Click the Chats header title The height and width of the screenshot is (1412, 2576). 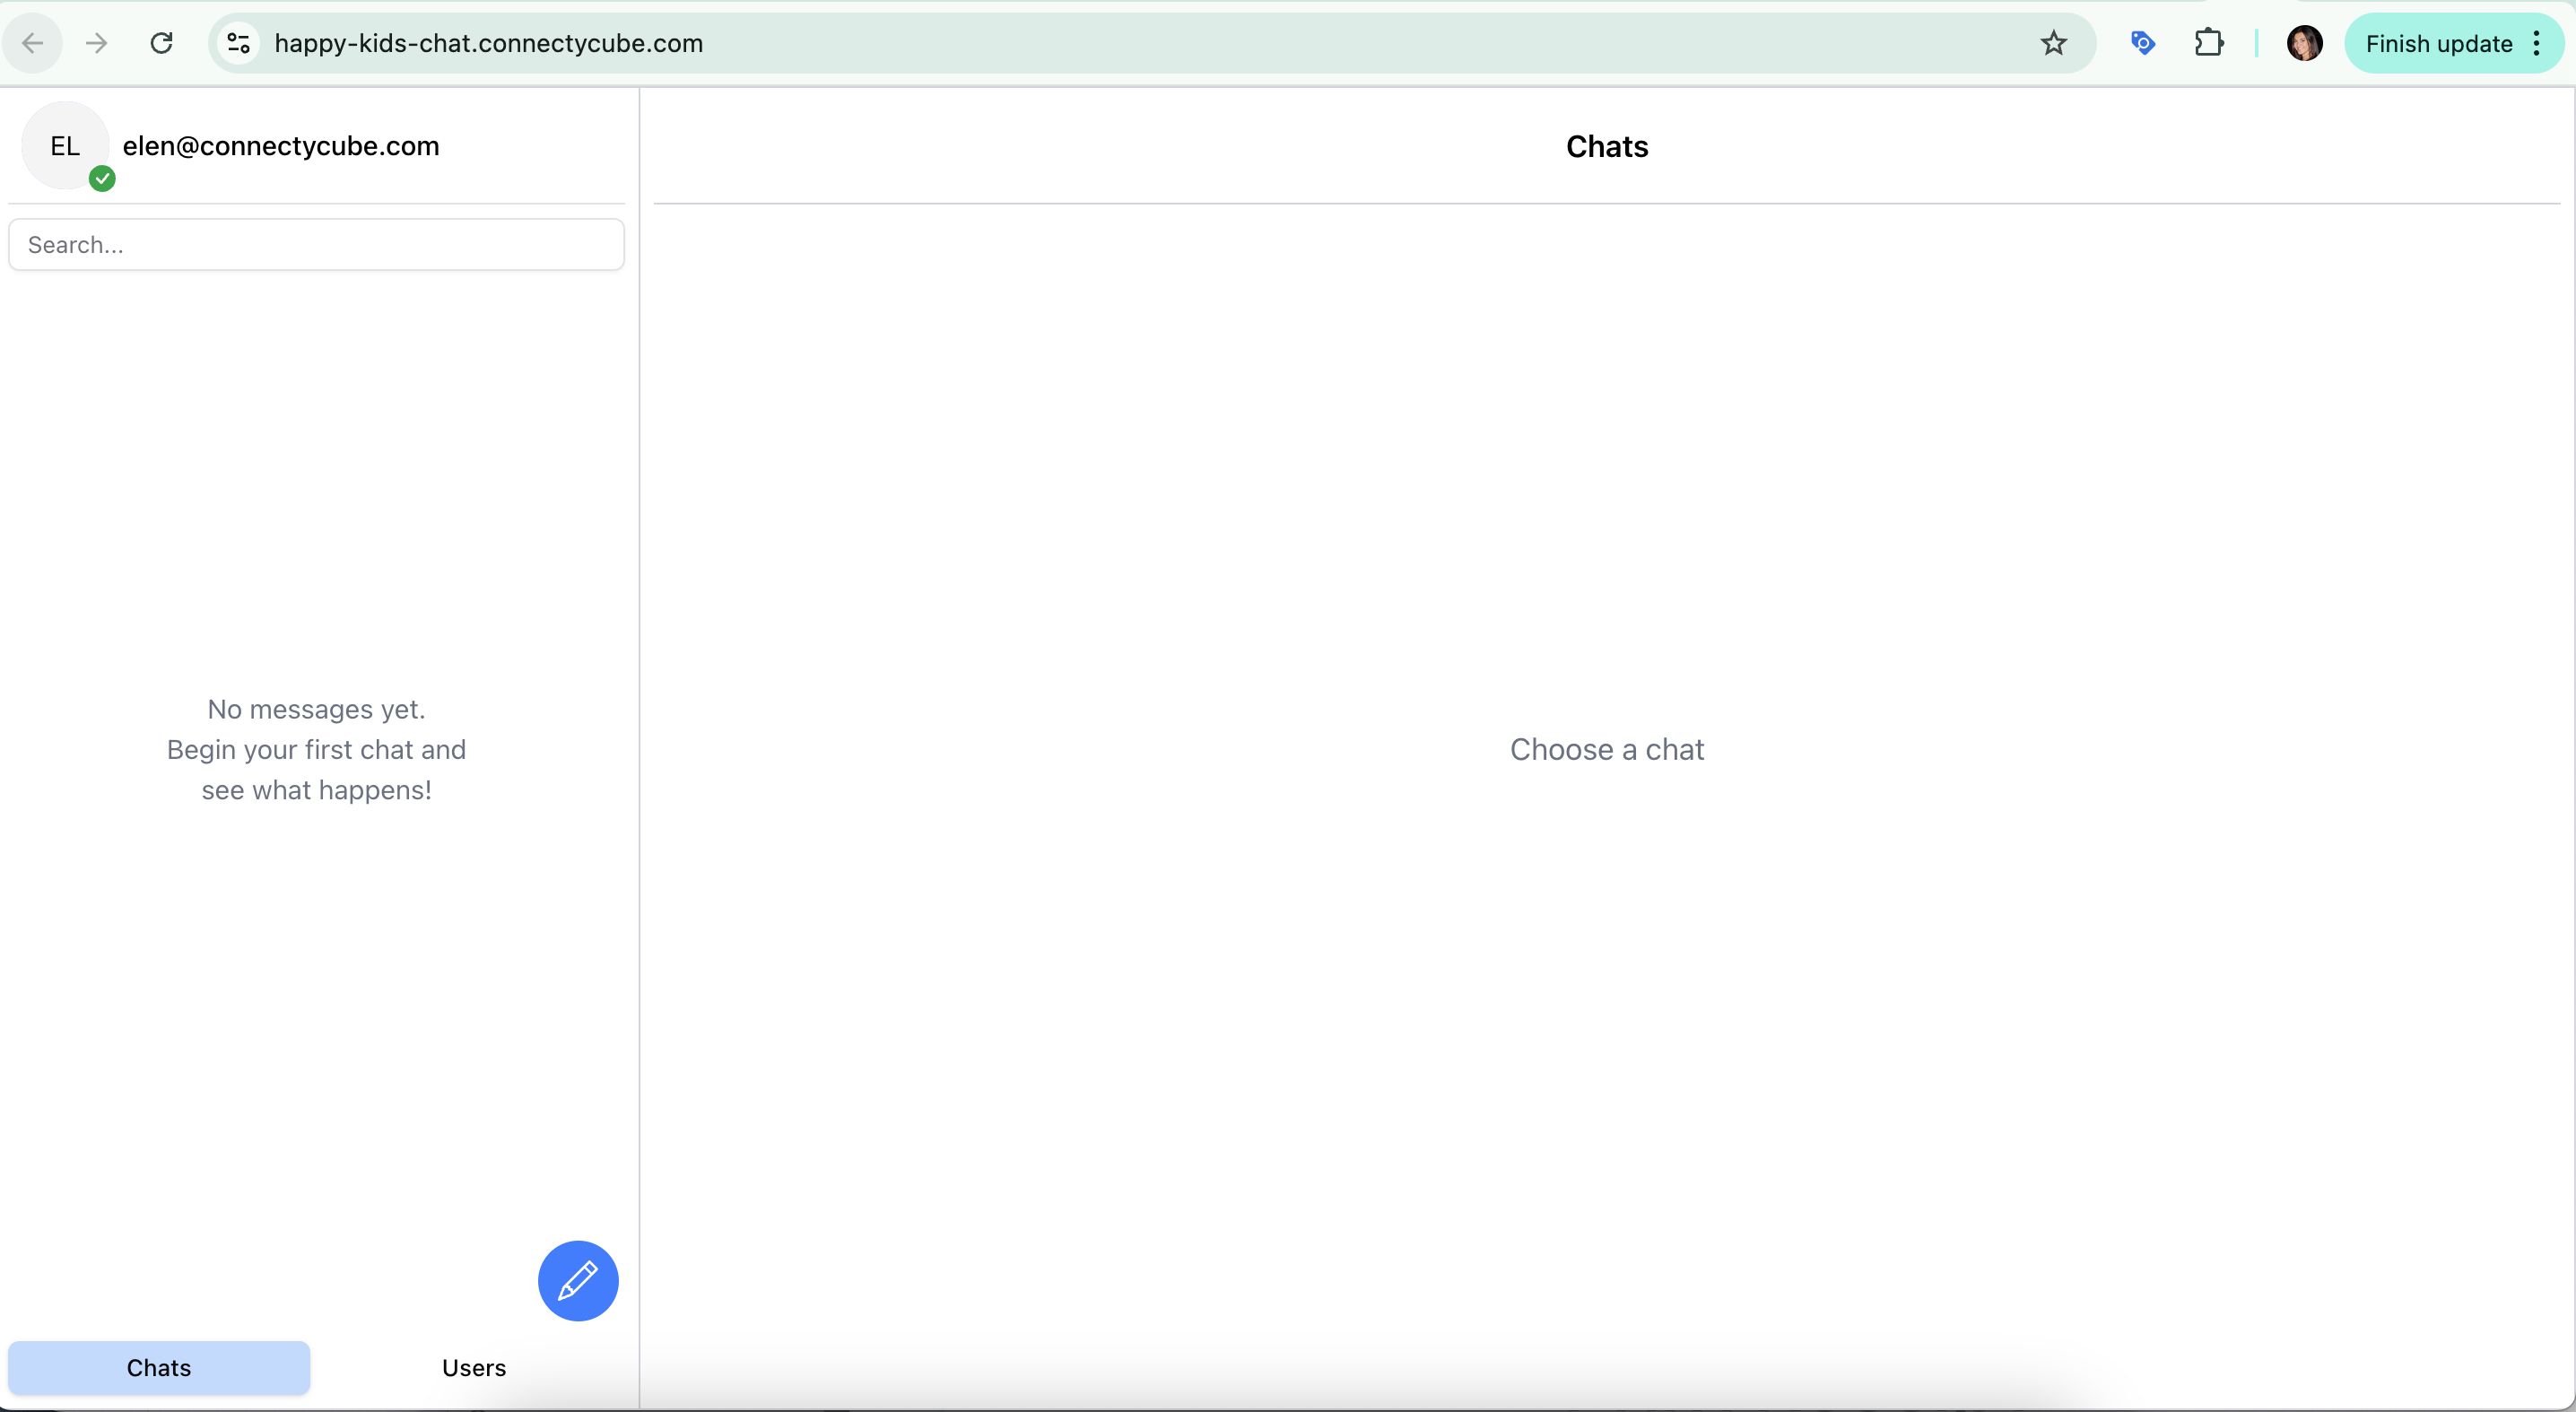[x=1606, y=147]
